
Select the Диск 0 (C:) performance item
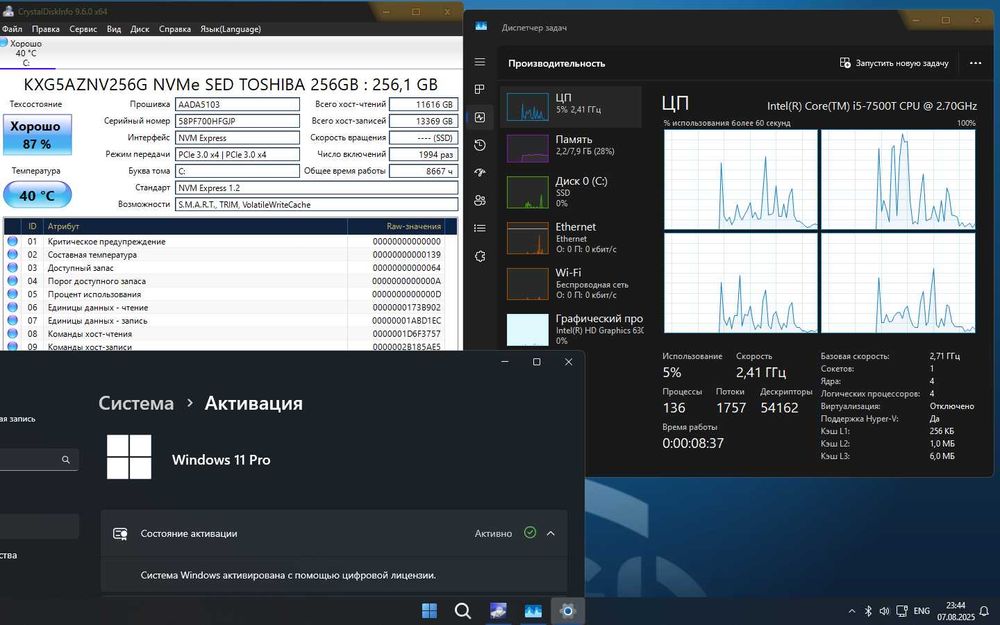coord(571,191)
